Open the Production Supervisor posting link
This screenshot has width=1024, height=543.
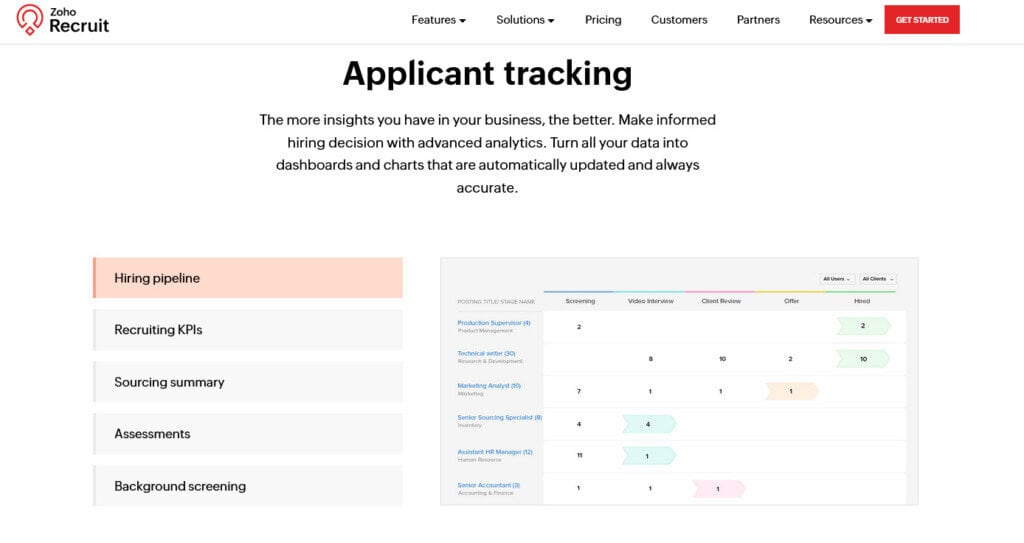pyautogui.click(x=493, y=323)
